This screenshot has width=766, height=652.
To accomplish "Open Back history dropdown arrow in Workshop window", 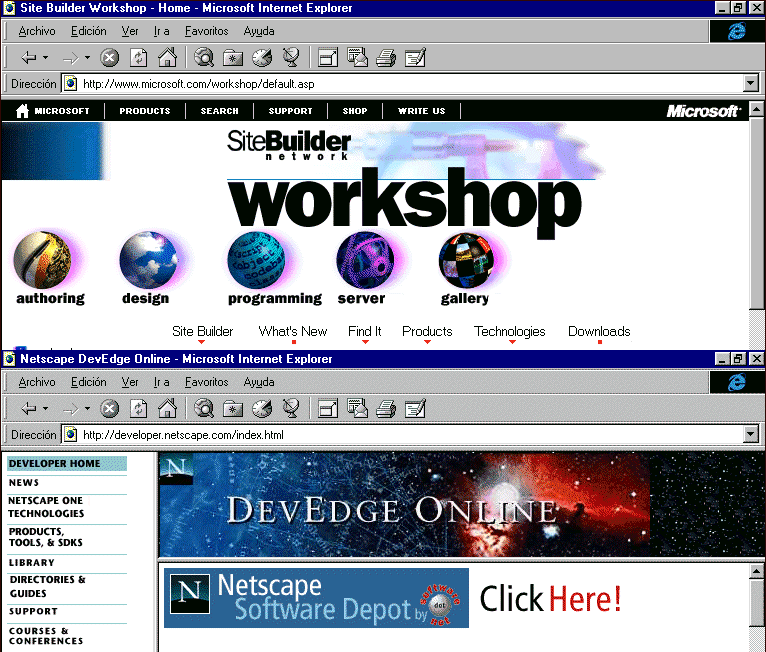I will coord(45,58).
